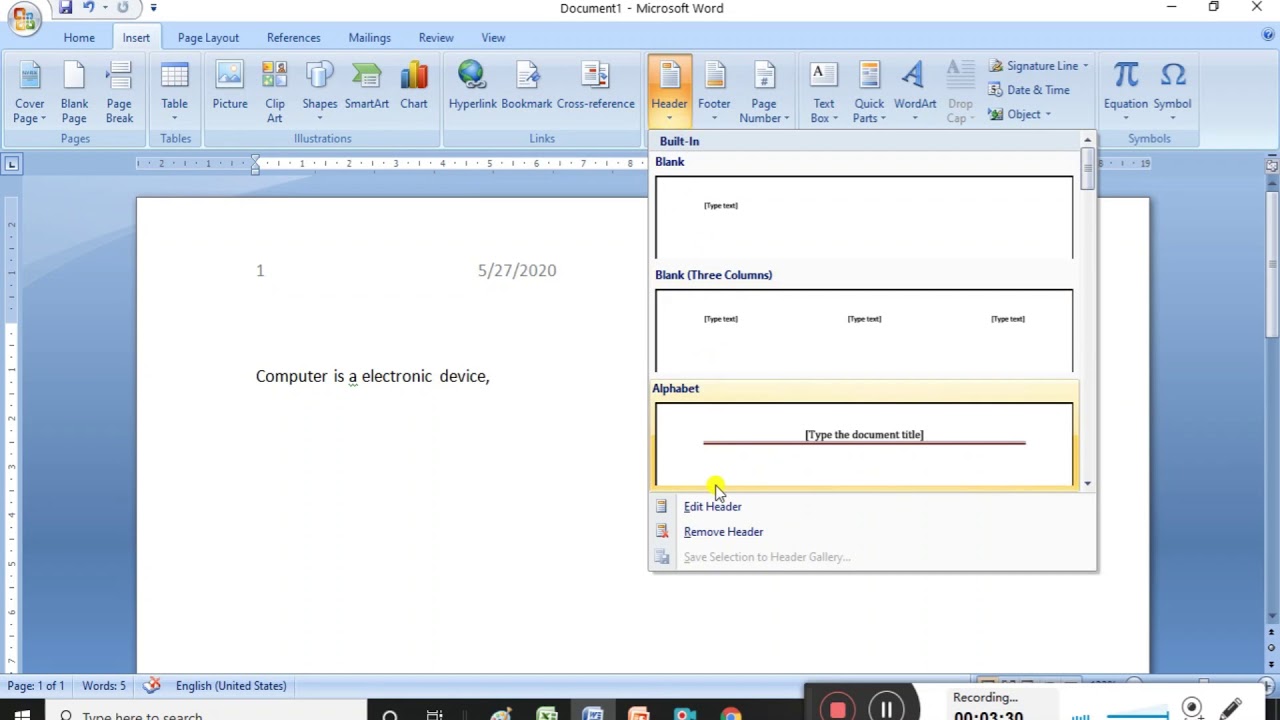Toggle the ruler tab selector

pyautogui.click(x=11, y=163)
